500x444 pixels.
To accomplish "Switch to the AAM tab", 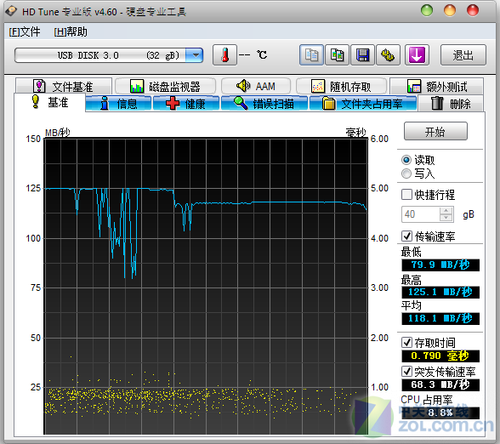I will pyautogui.click(x=256, y=86).
